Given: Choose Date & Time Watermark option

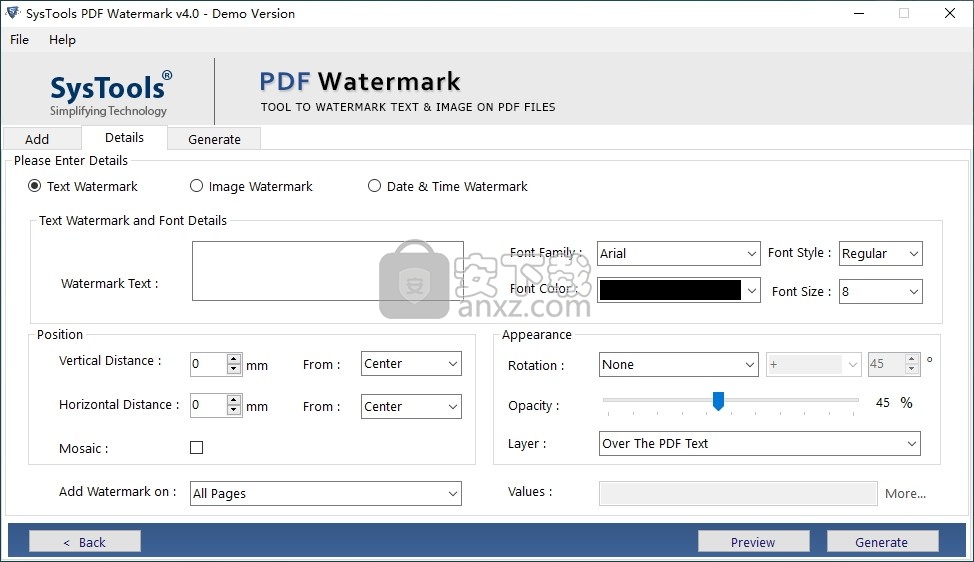Looking at the screenshot, I should pos(374,186).
